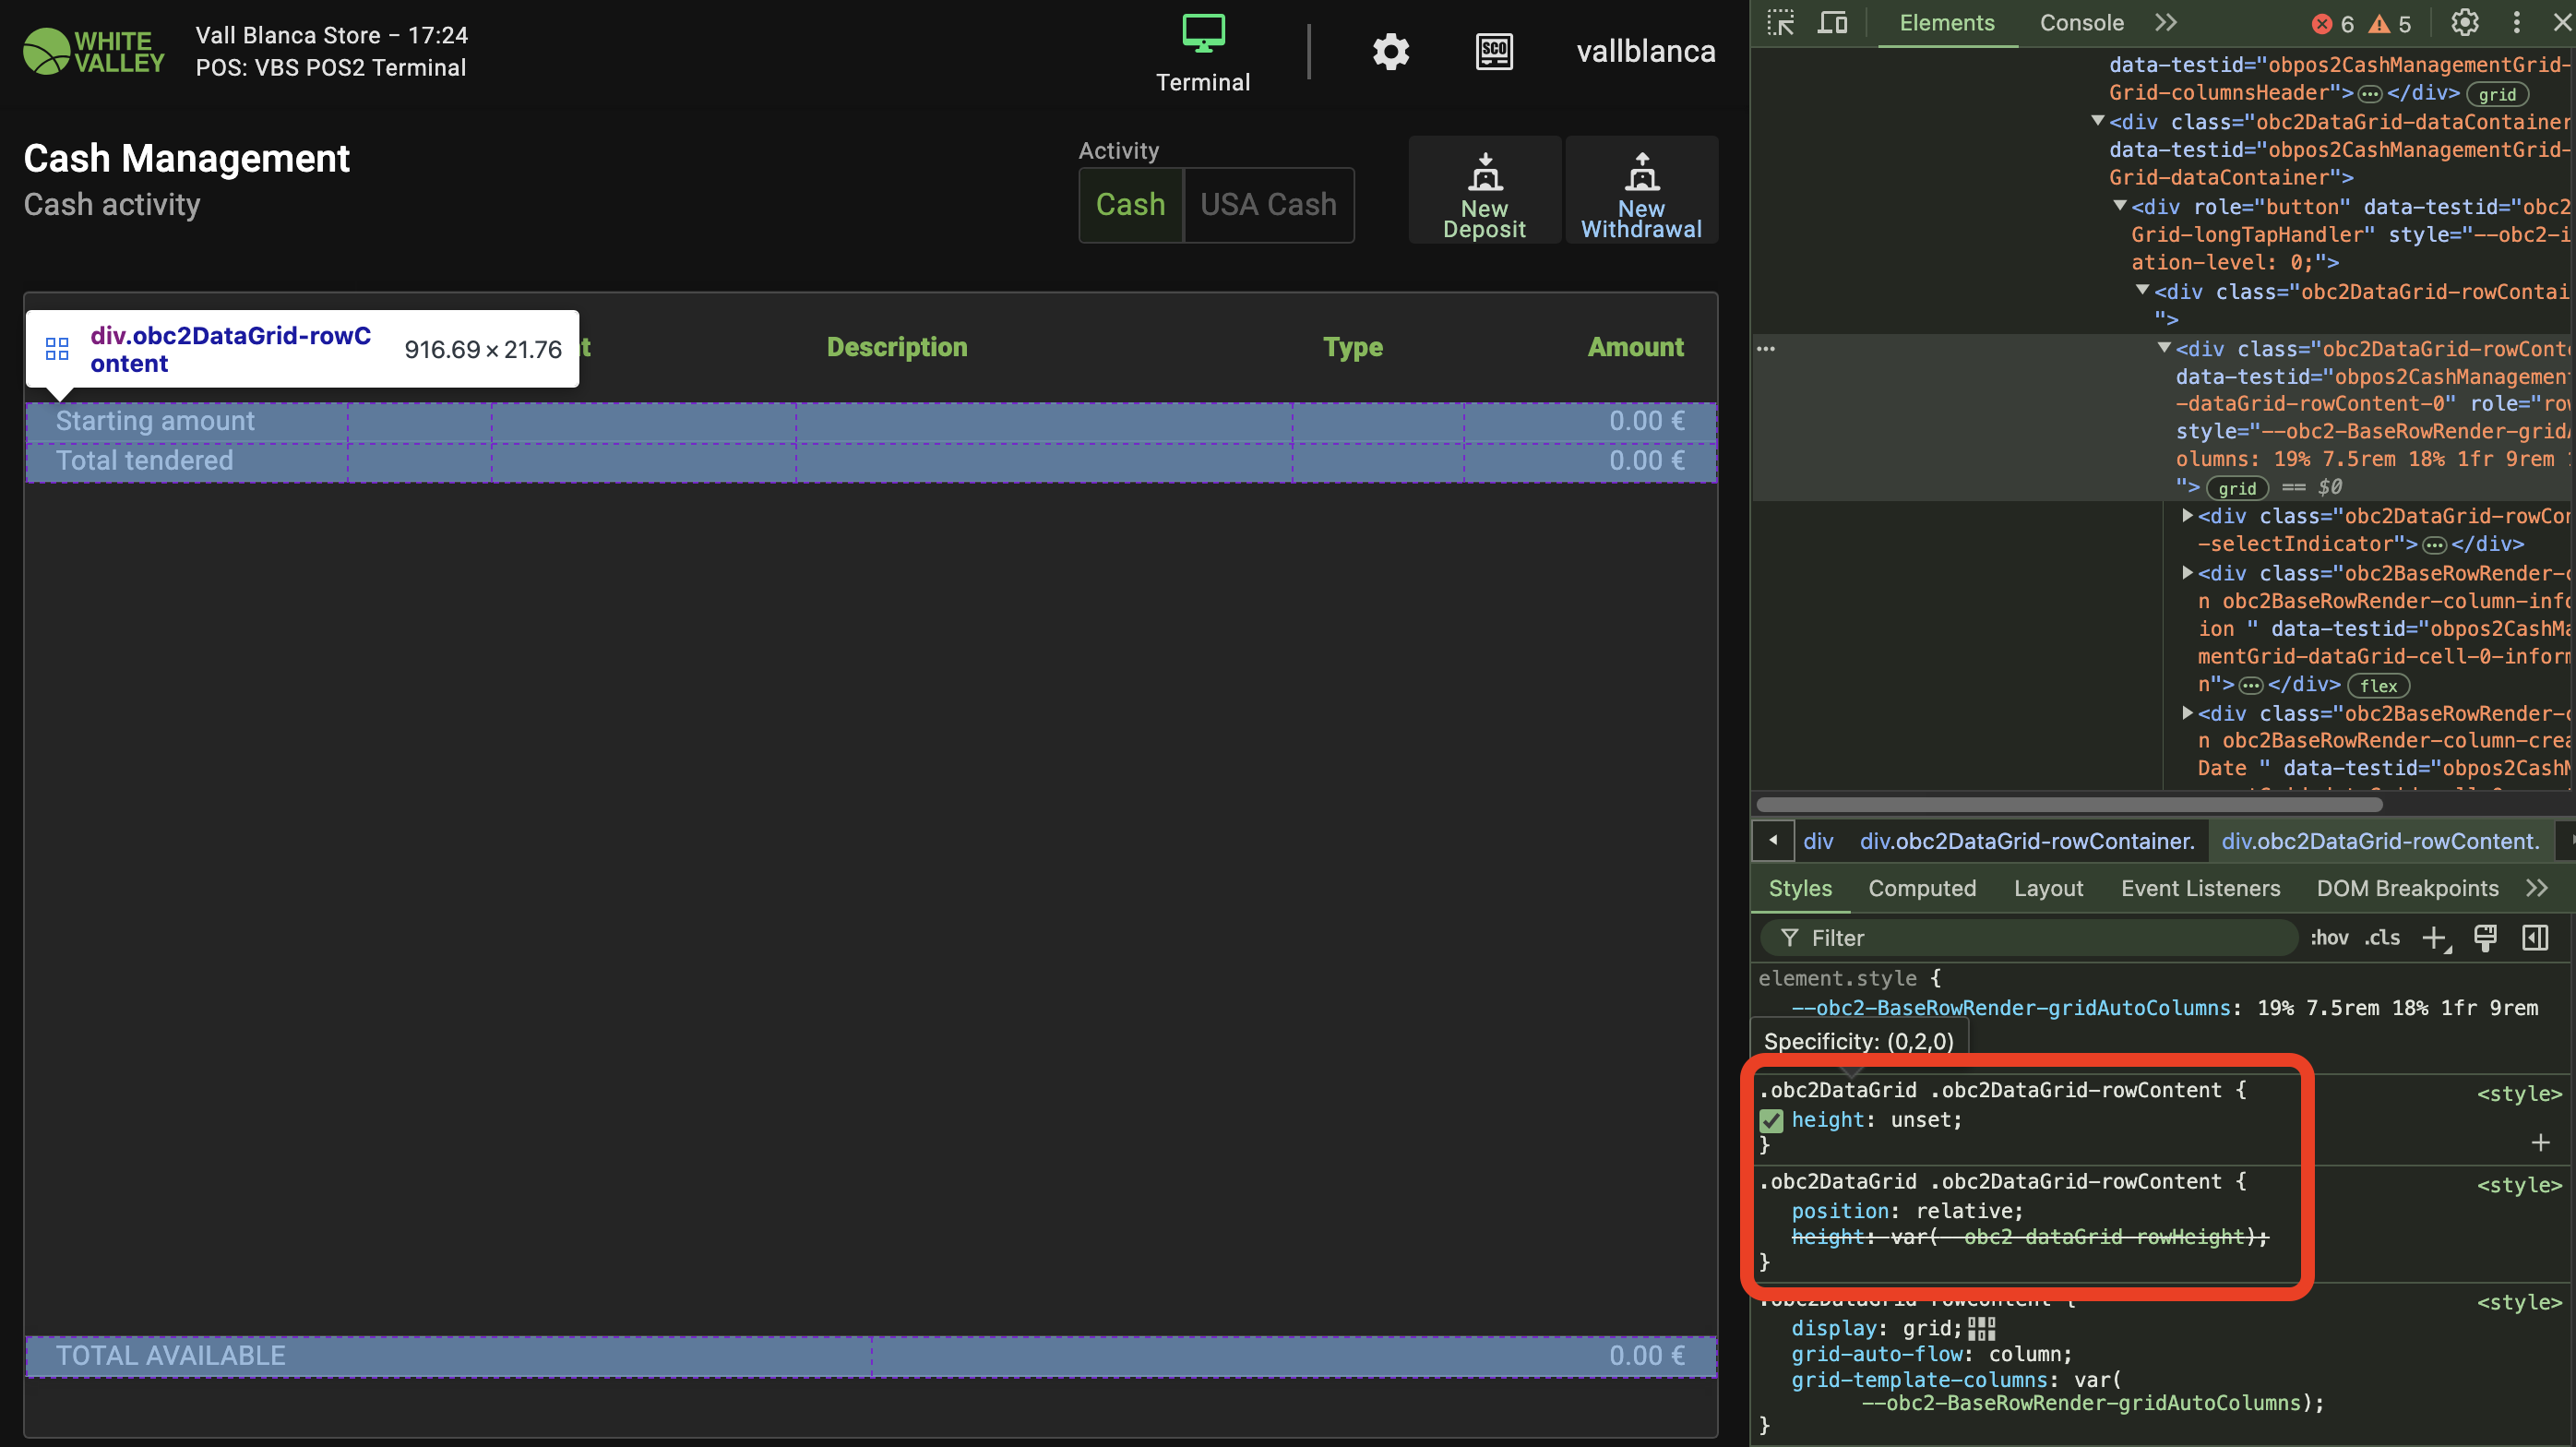Toggle the :hov element state button
Viewport: 2576px width, 1447px height.
[2329, 938]
